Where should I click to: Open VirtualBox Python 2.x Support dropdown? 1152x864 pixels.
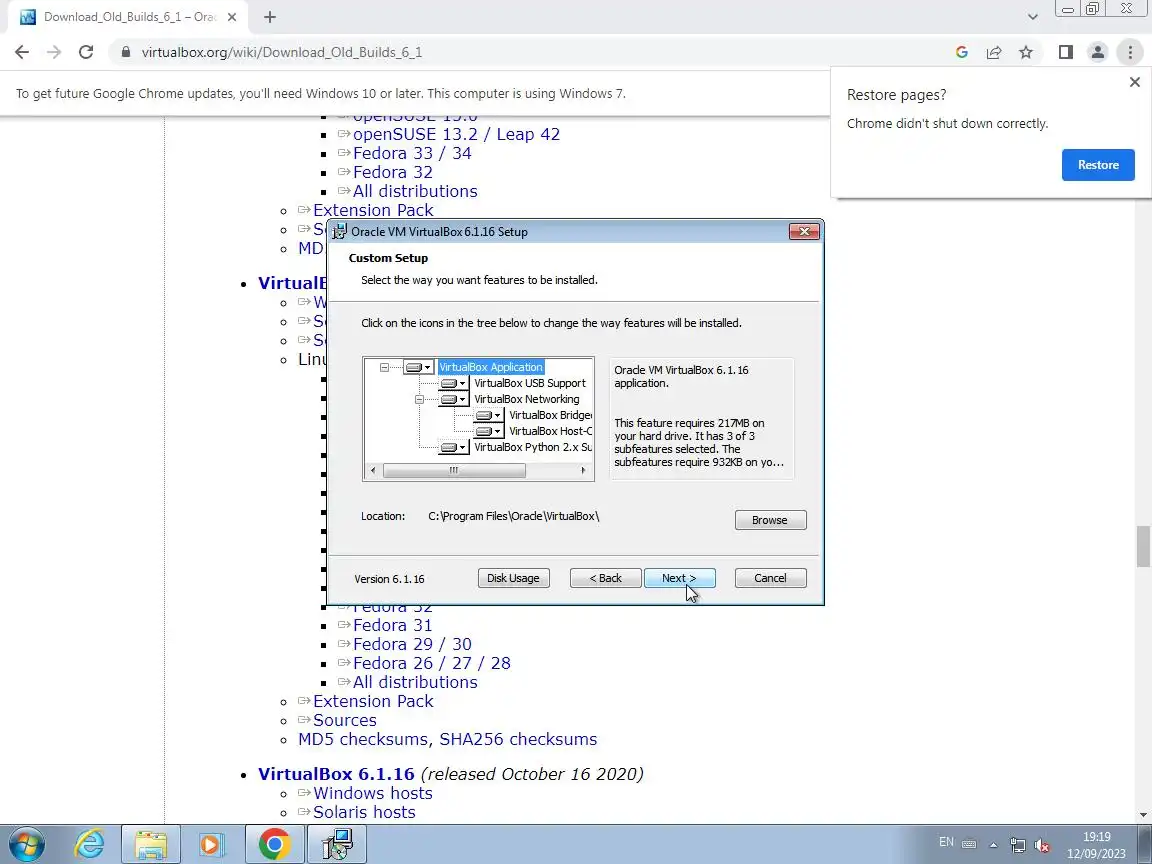point(453,447)
